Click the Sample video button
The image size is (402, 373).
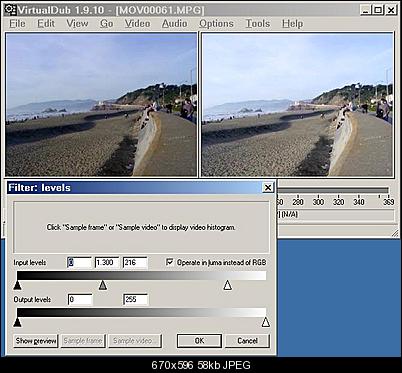click(x=135, y=341)
